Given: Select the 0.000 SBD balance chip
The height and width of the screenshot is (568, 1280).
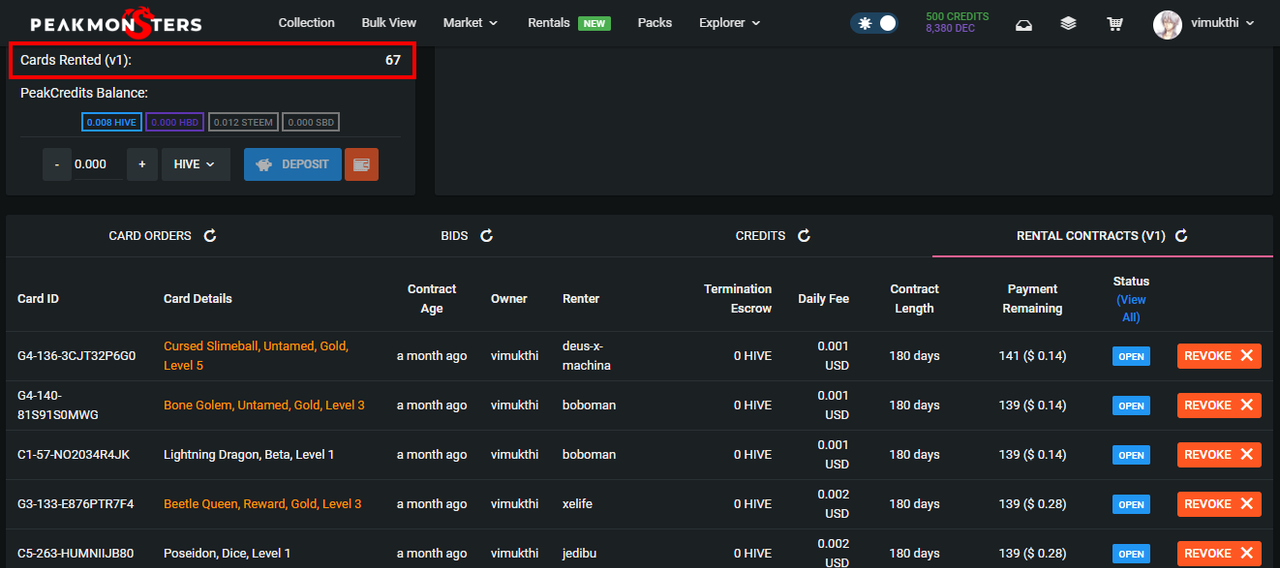Looking at the screenshot, I should coord(311,122).
